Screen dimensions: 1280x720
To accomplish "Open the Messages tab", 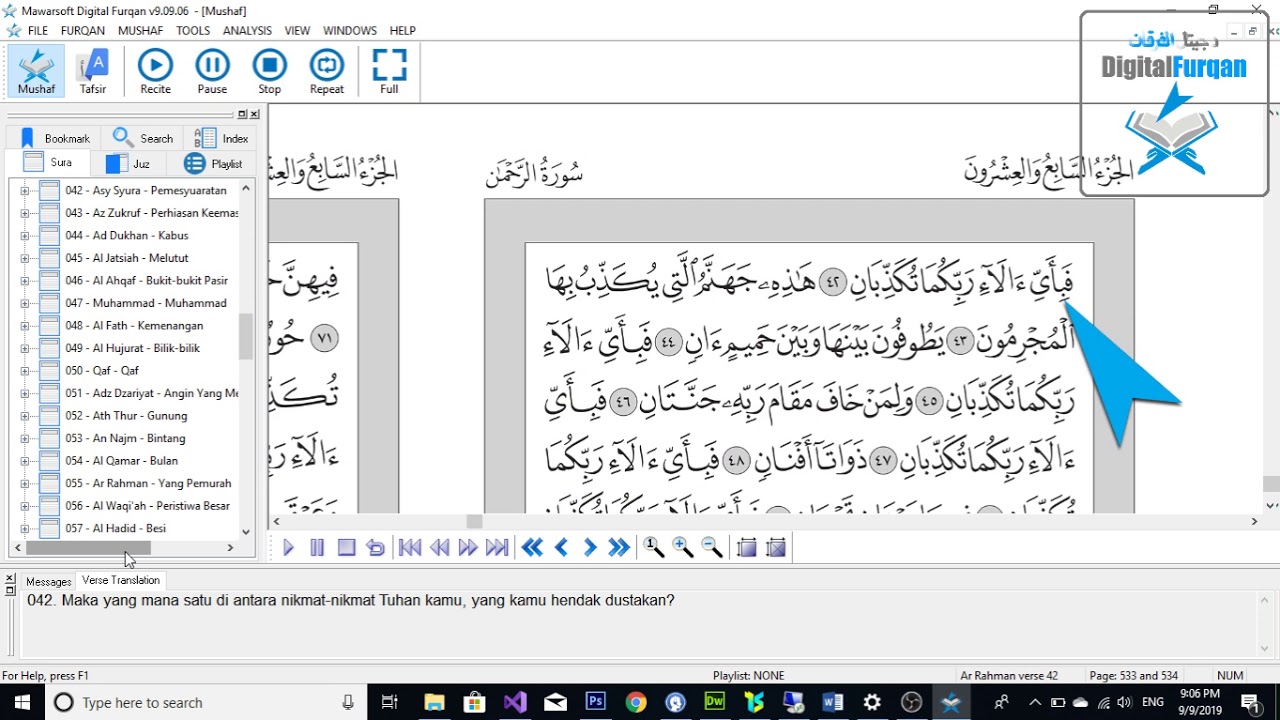I will (48, 581).
